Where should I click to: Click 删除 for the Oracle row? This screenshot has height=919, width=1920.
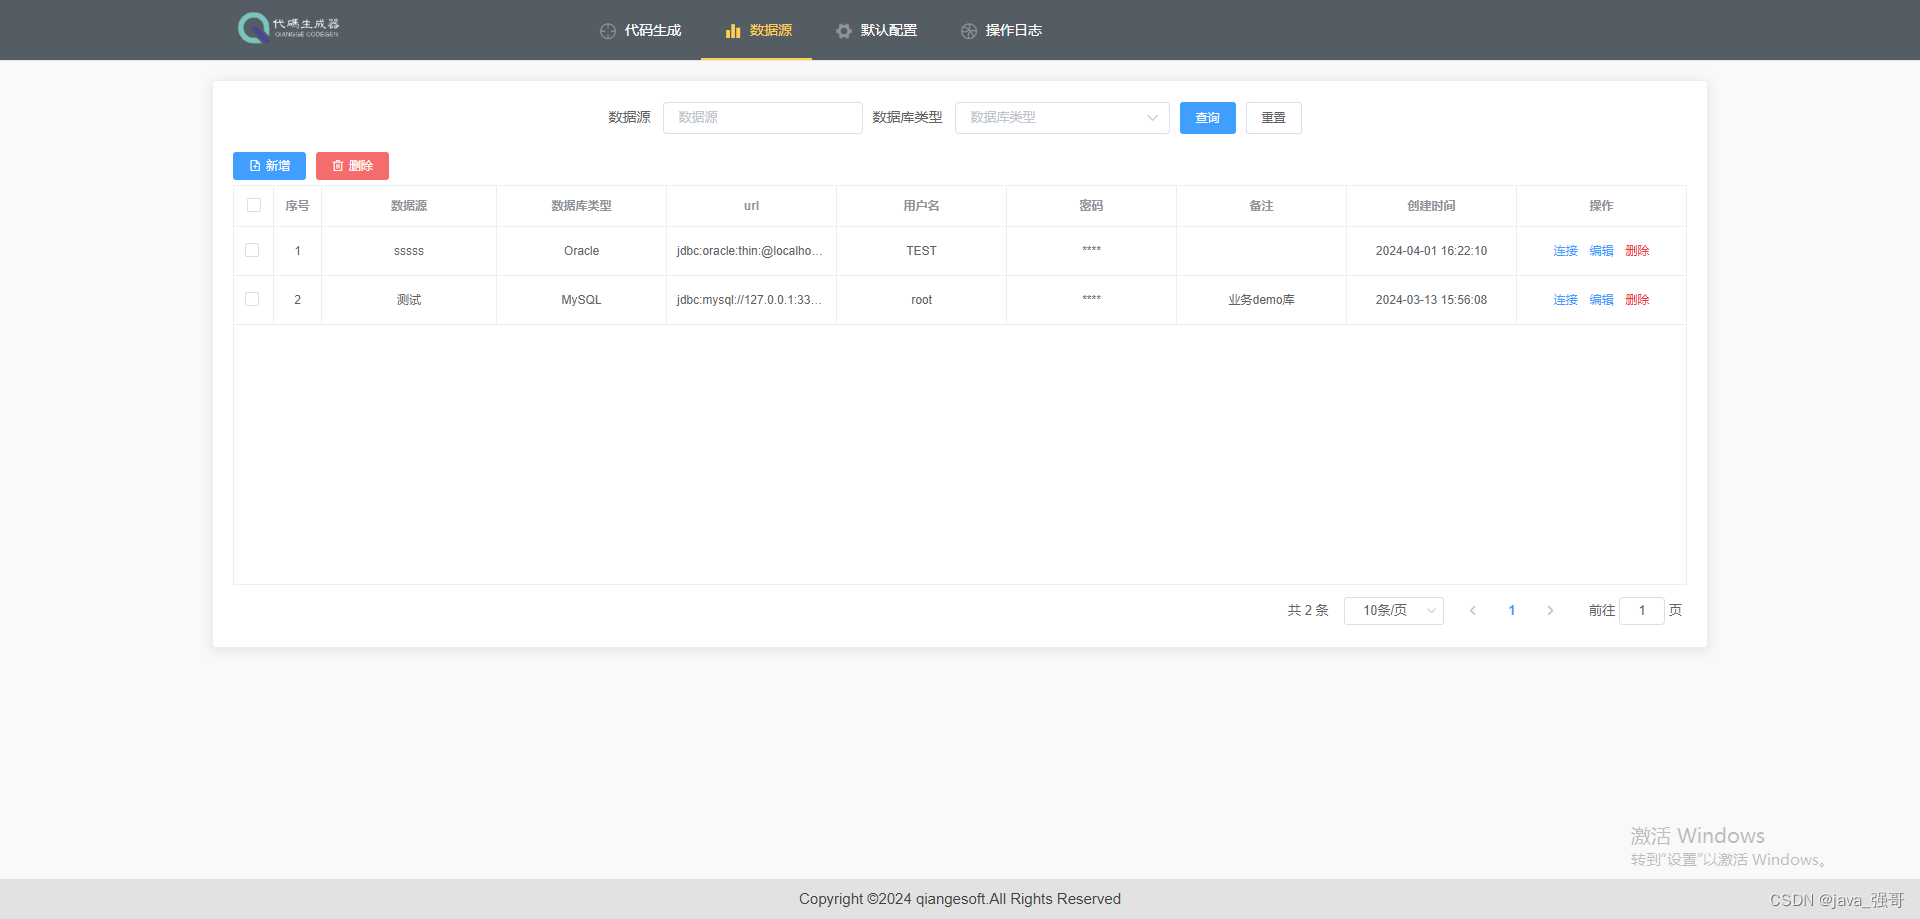pos(1637,251)
